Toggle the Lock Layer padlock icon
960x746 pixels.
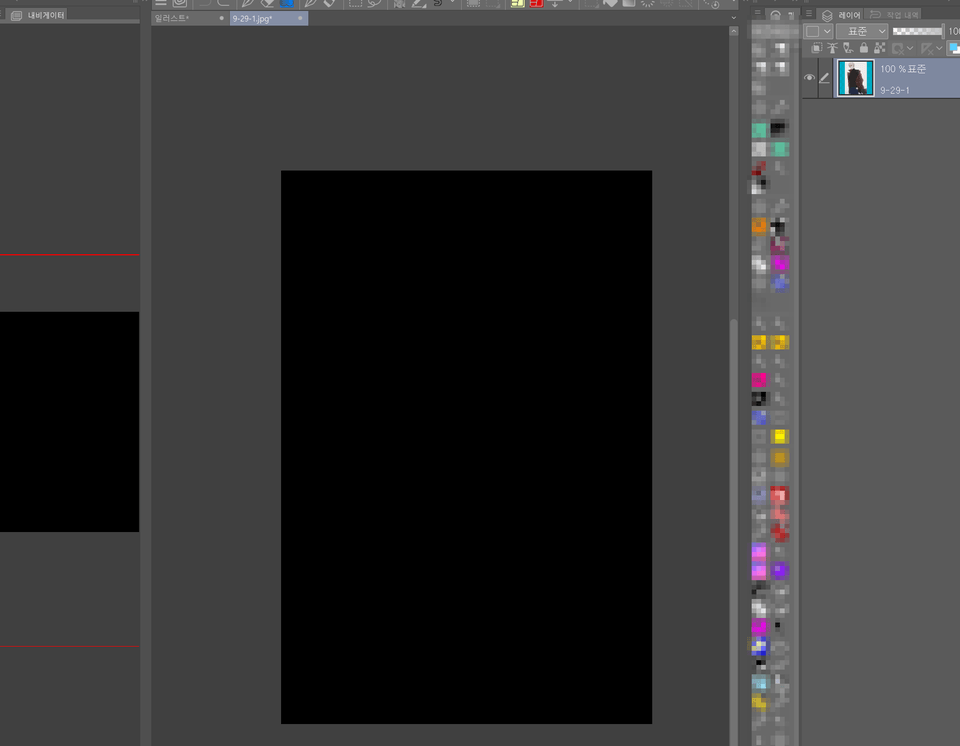(863, 48)
